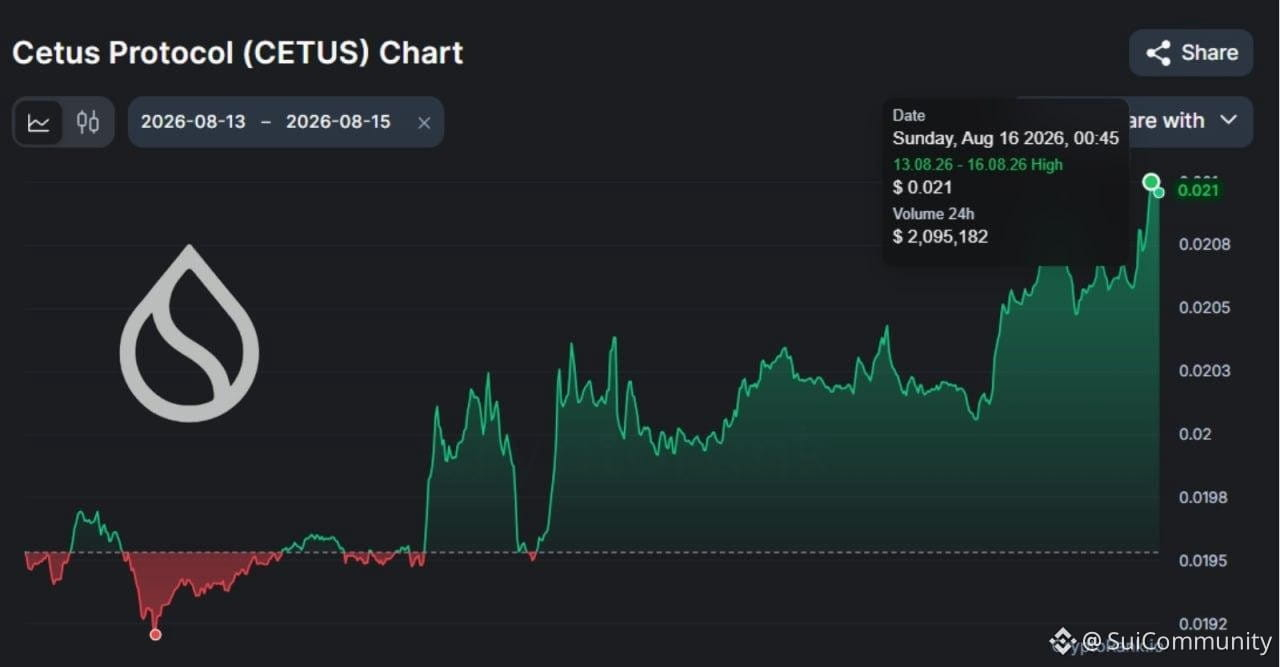Click the 0.0208 axis value
The height and width of the screenshot is (667, 1280).
tap(1205, 244)
